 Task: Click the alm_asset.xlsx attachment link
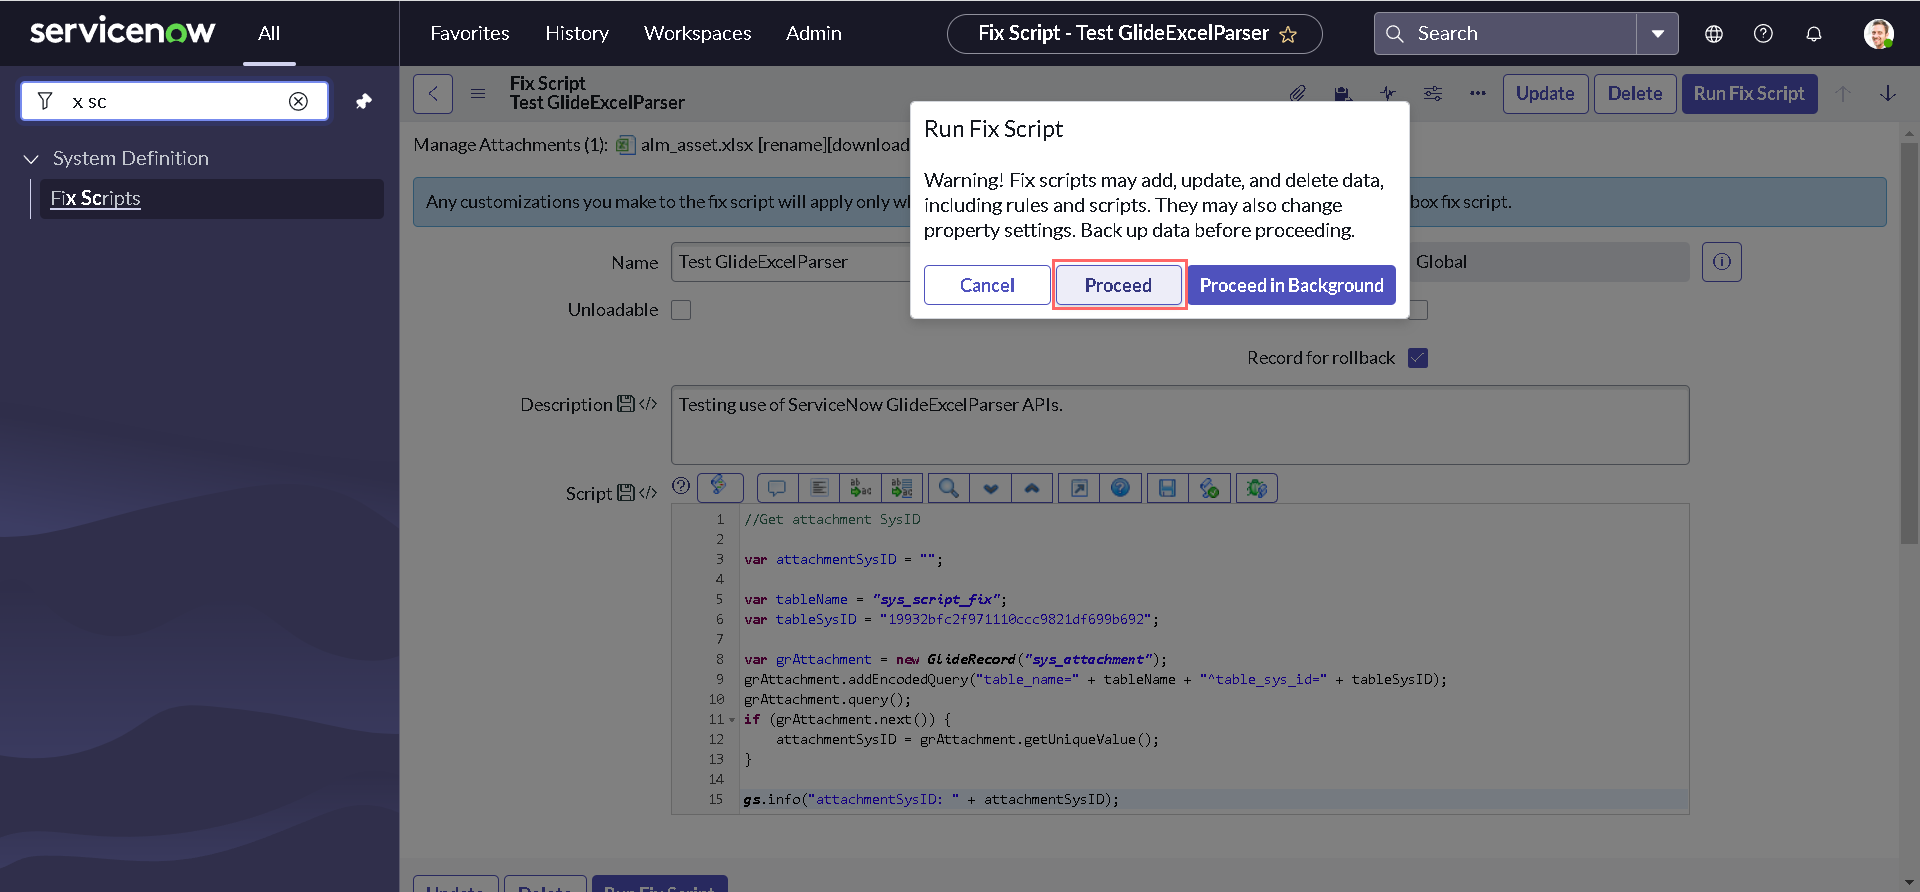pos(697,145)
